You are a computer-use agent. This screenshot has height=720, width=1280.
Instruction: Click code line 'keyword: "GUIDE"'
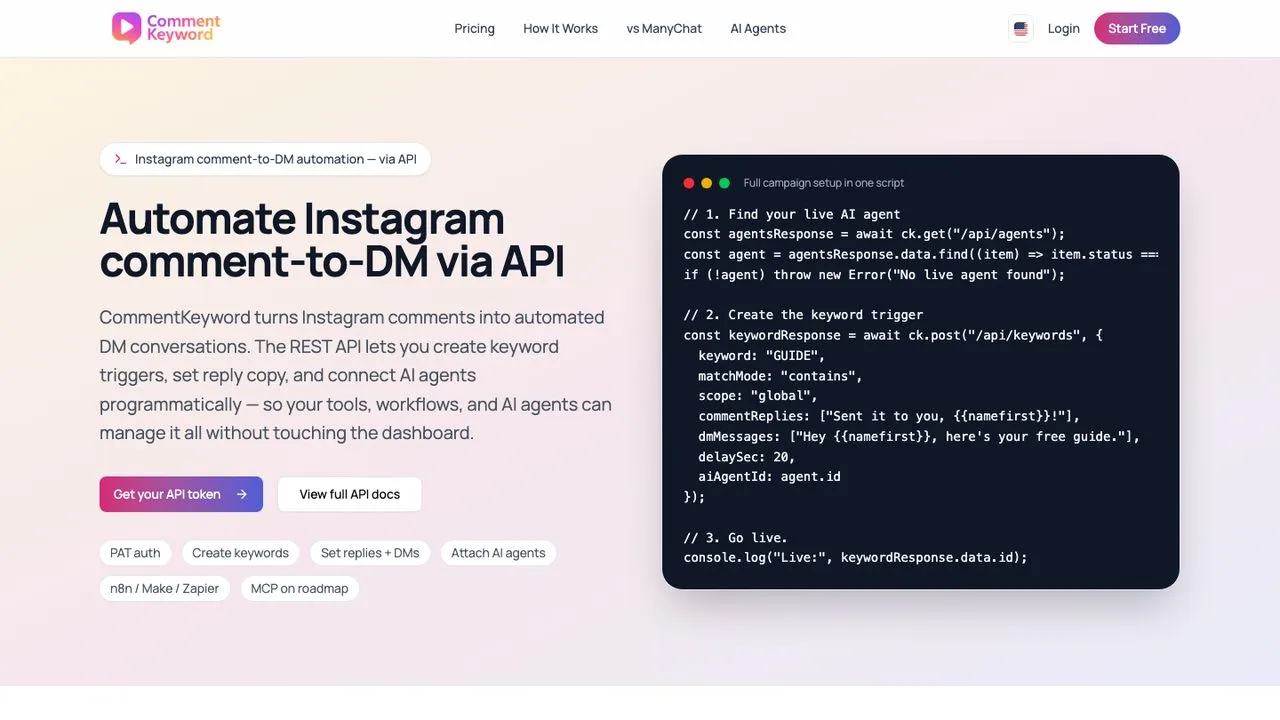click(762, 355)
